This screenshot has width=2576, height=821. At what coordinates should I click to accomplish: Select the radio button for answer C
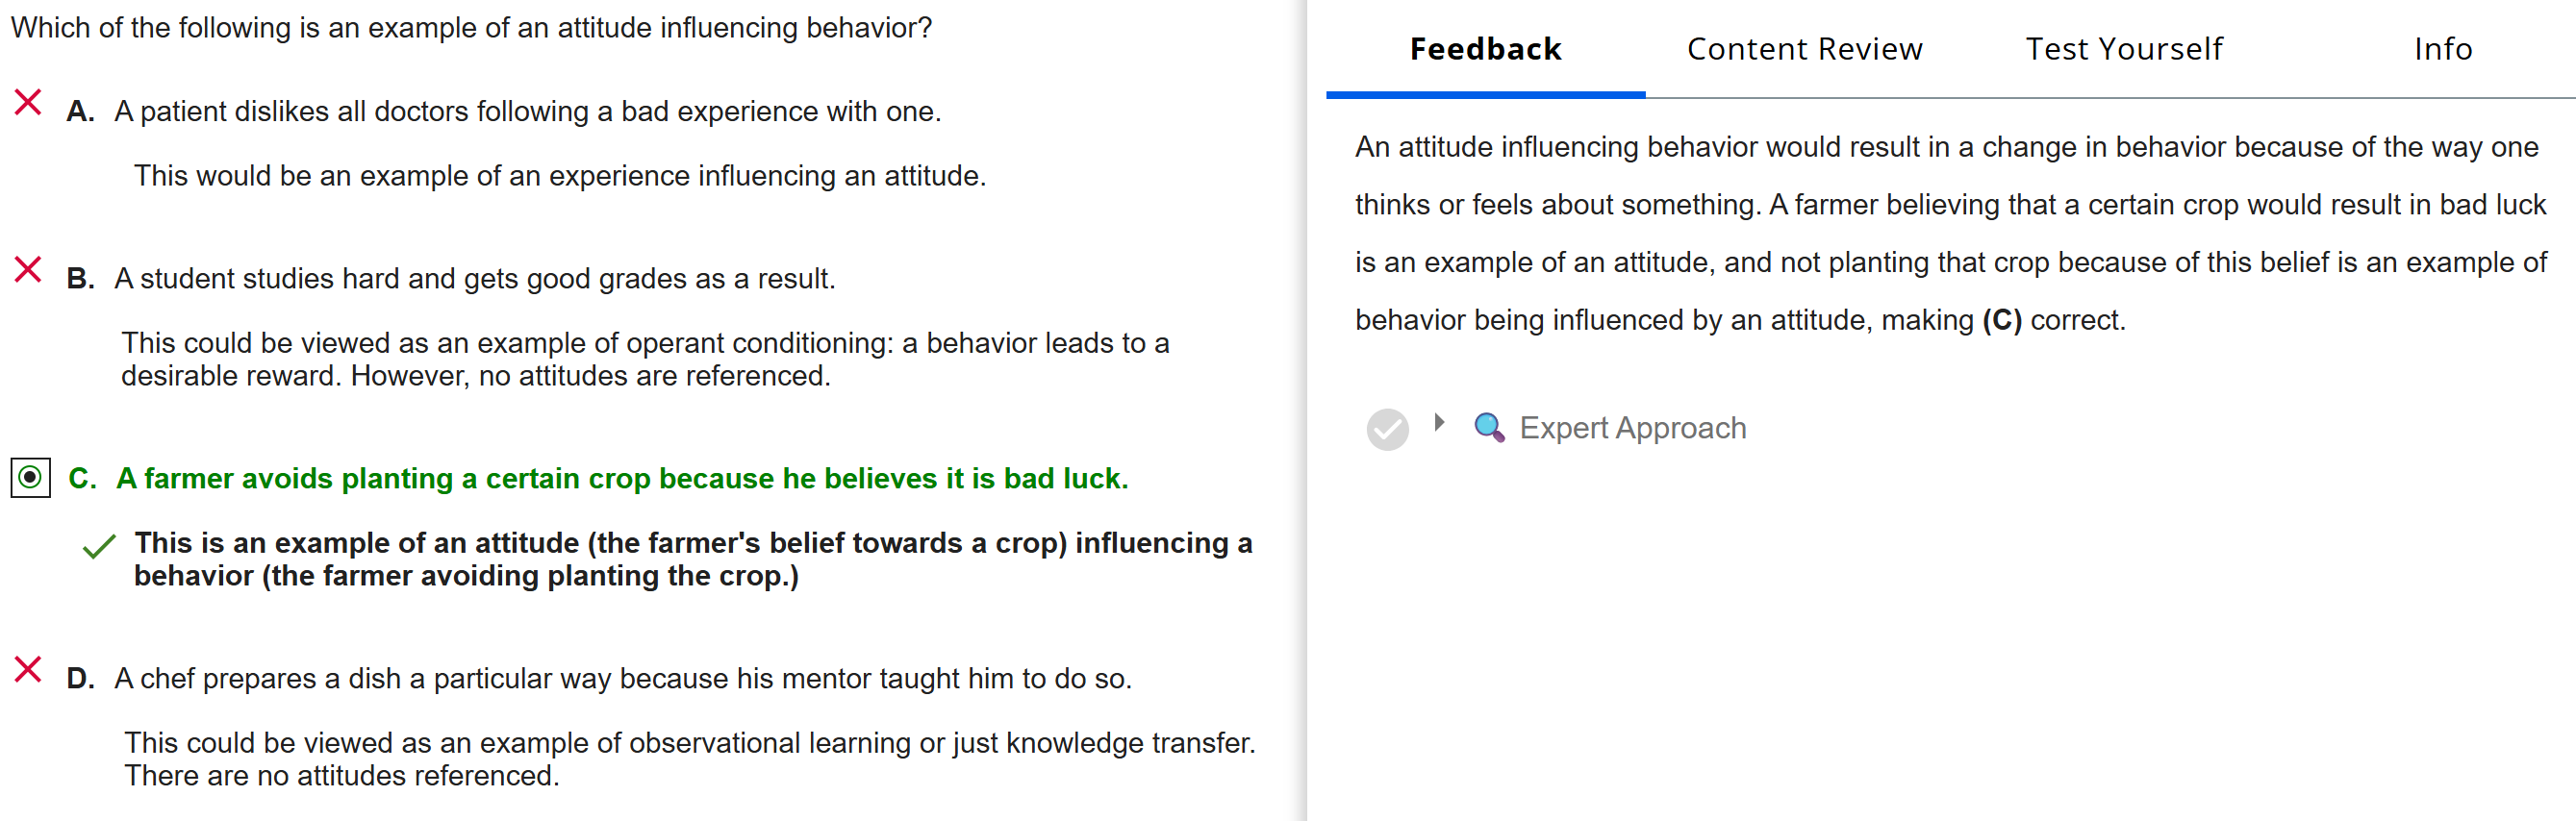[x=31, y=478]
